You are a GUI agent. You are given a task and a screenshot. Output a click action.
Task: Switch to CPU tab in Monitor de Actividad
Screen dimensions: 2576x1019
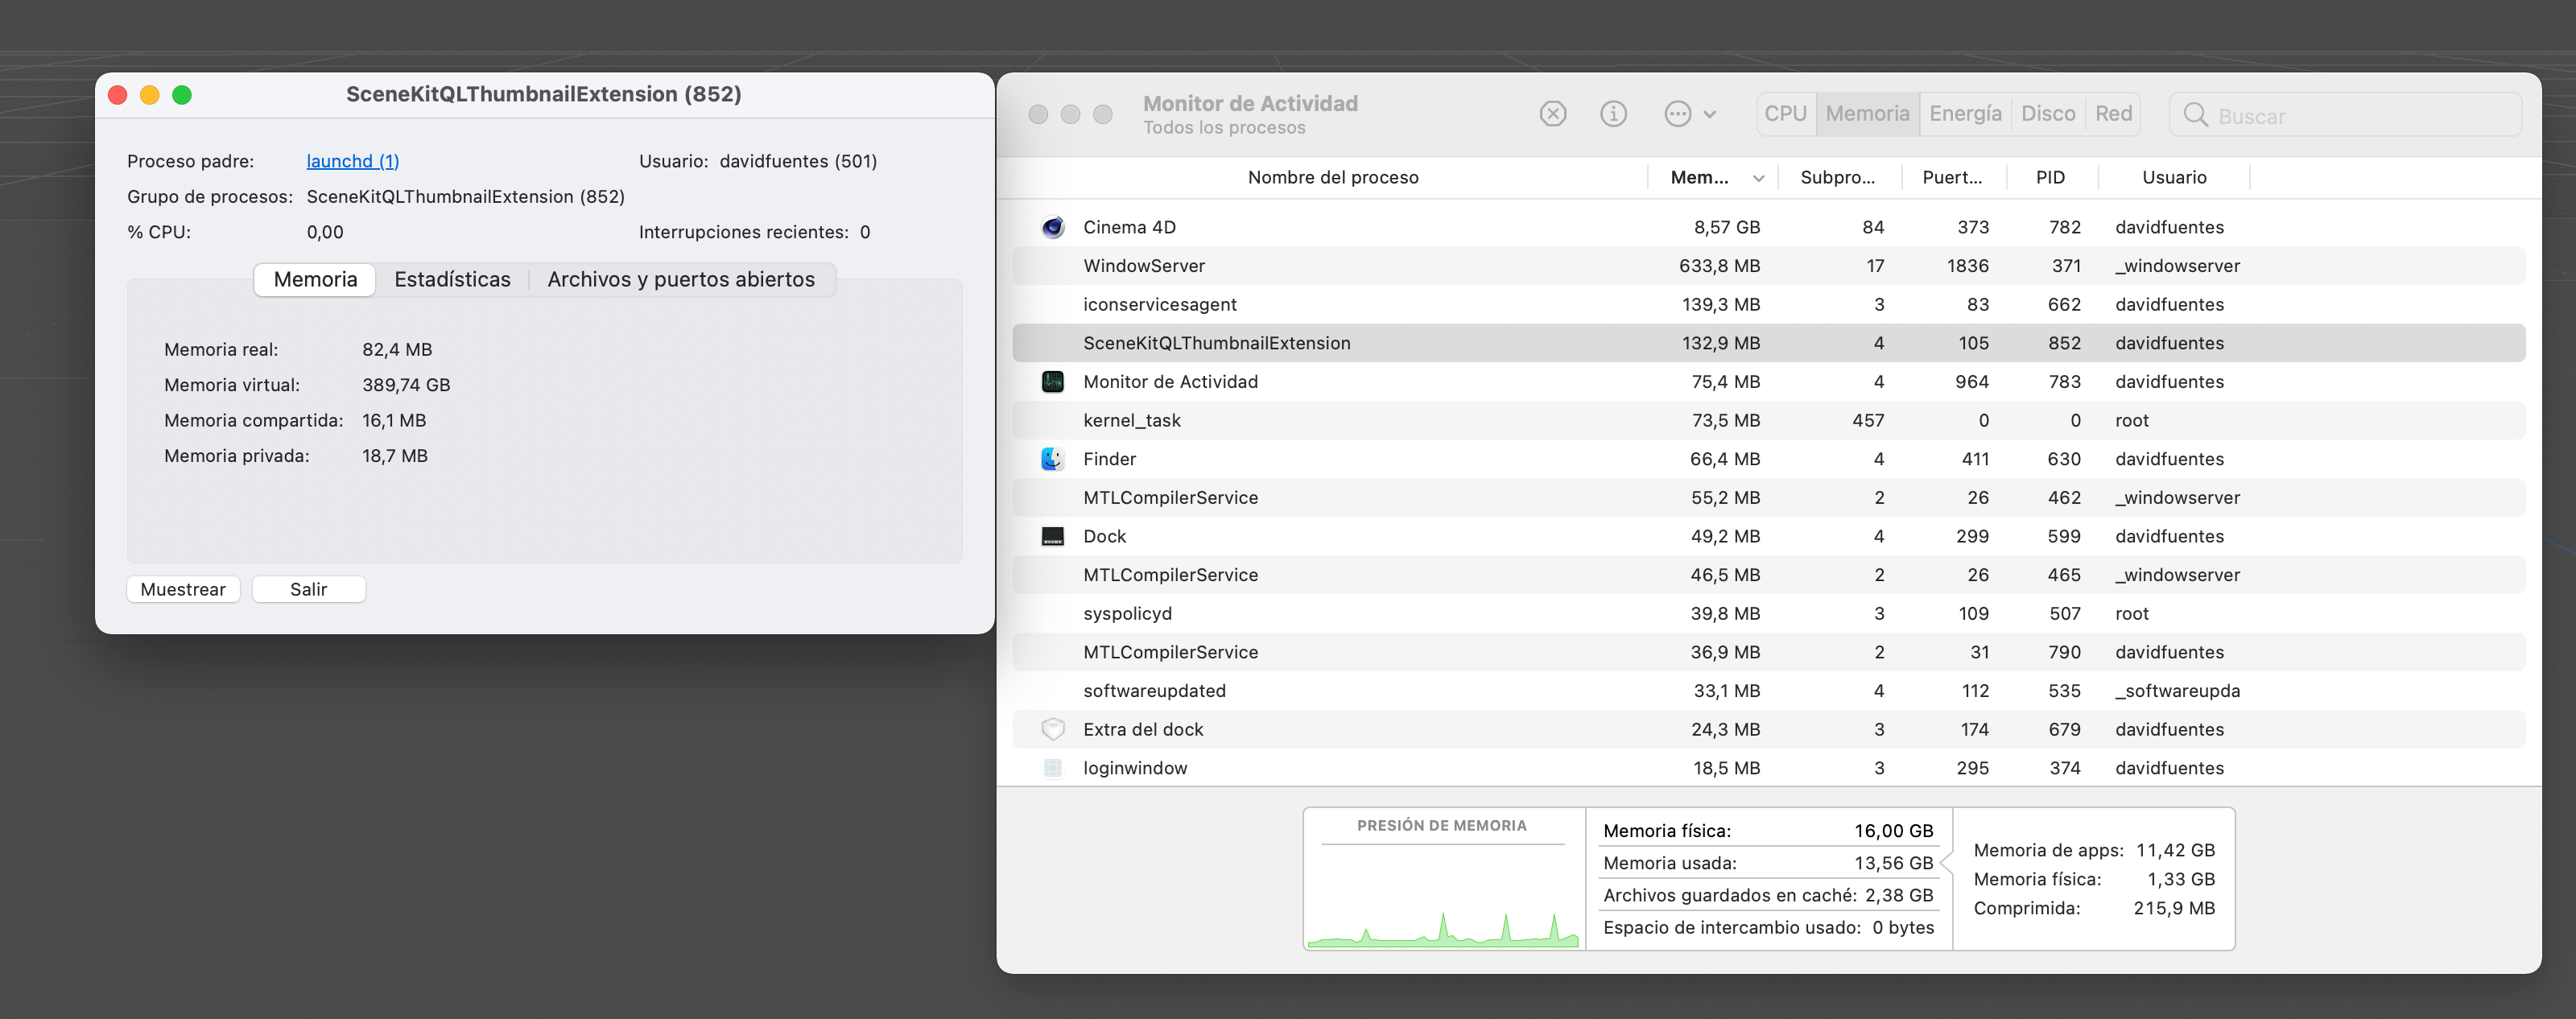coord(1785,114)
